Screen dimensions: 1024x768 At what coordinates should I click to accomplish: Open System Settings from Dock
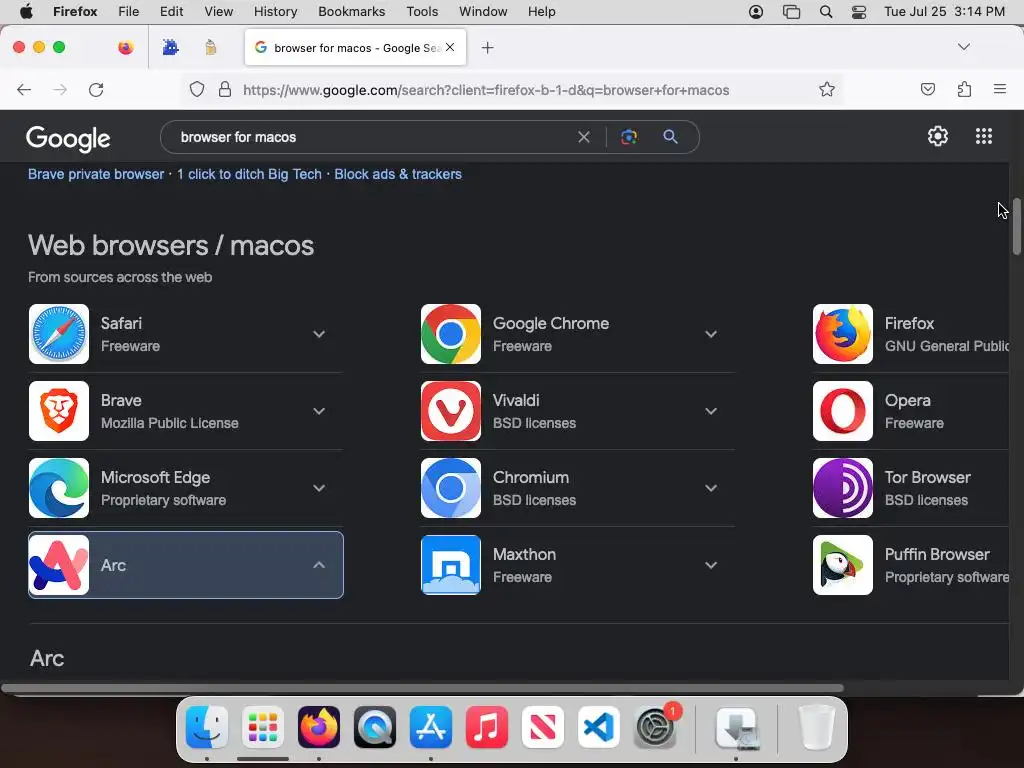tap(655, 727)
